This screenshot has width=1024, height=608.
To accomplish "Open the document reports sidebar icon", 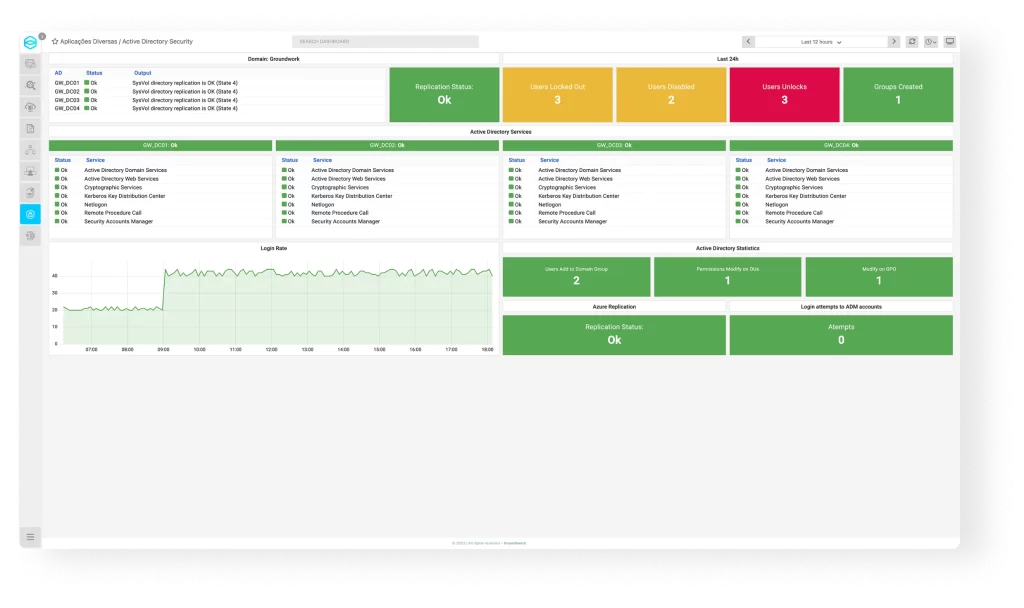I will click(x=31, y=128).
